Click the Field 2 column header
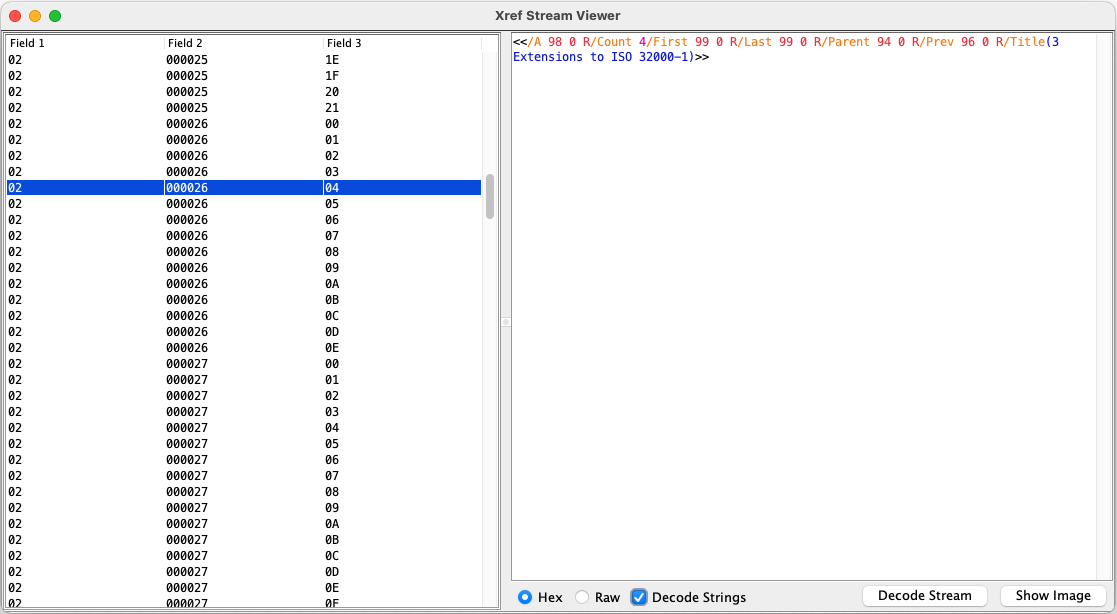 (x=190, y=43)
